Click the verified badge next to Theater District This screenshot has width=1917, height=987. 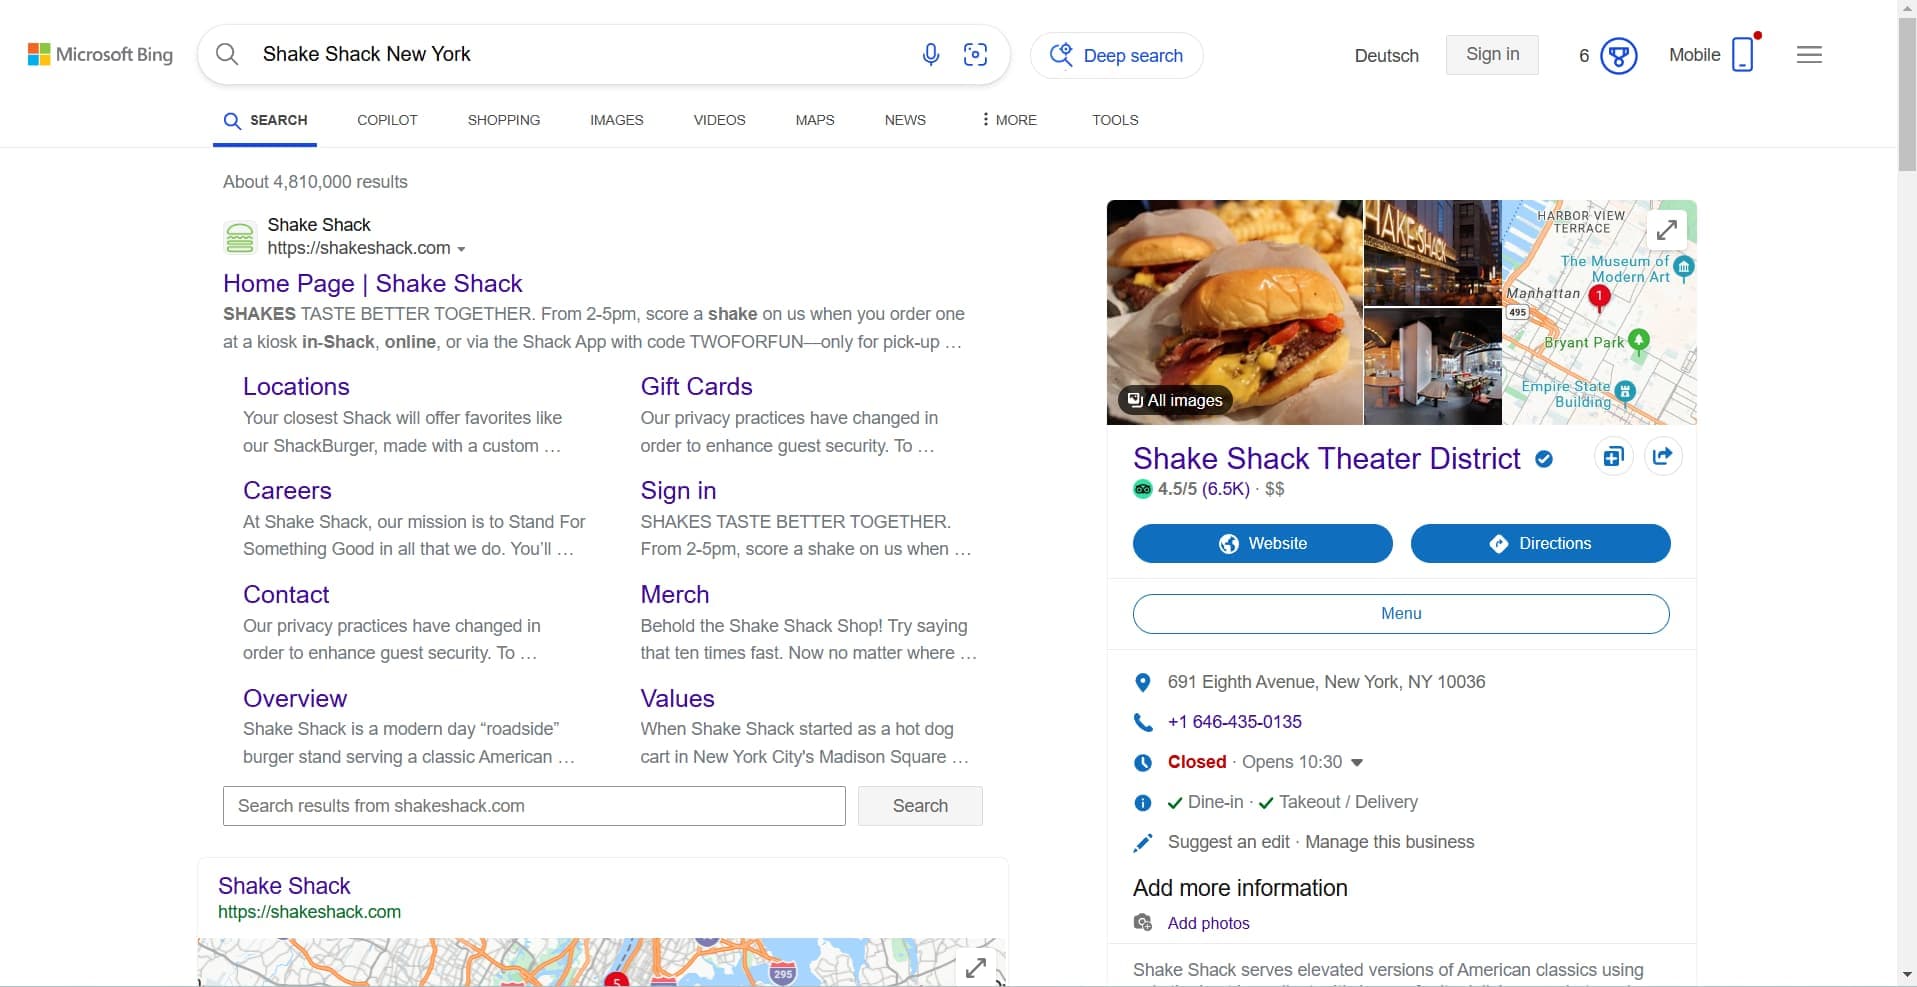1544,459
